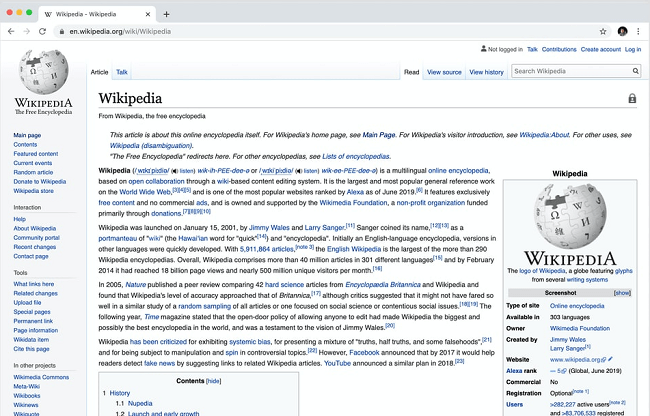Click the infobox Wikipedia globe image
Viewport: 650px width, 416px height.
(570, 216)
